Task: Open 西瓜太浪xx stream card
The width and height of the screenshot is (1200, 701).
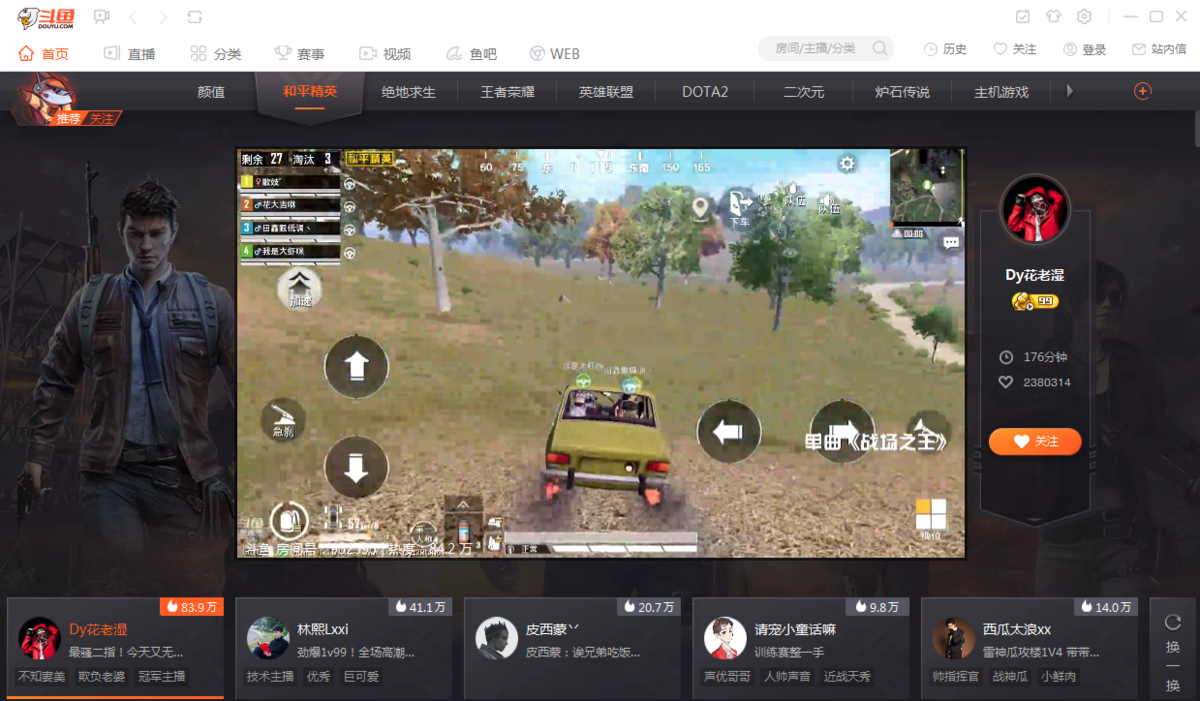Action: pos(1029,647)
